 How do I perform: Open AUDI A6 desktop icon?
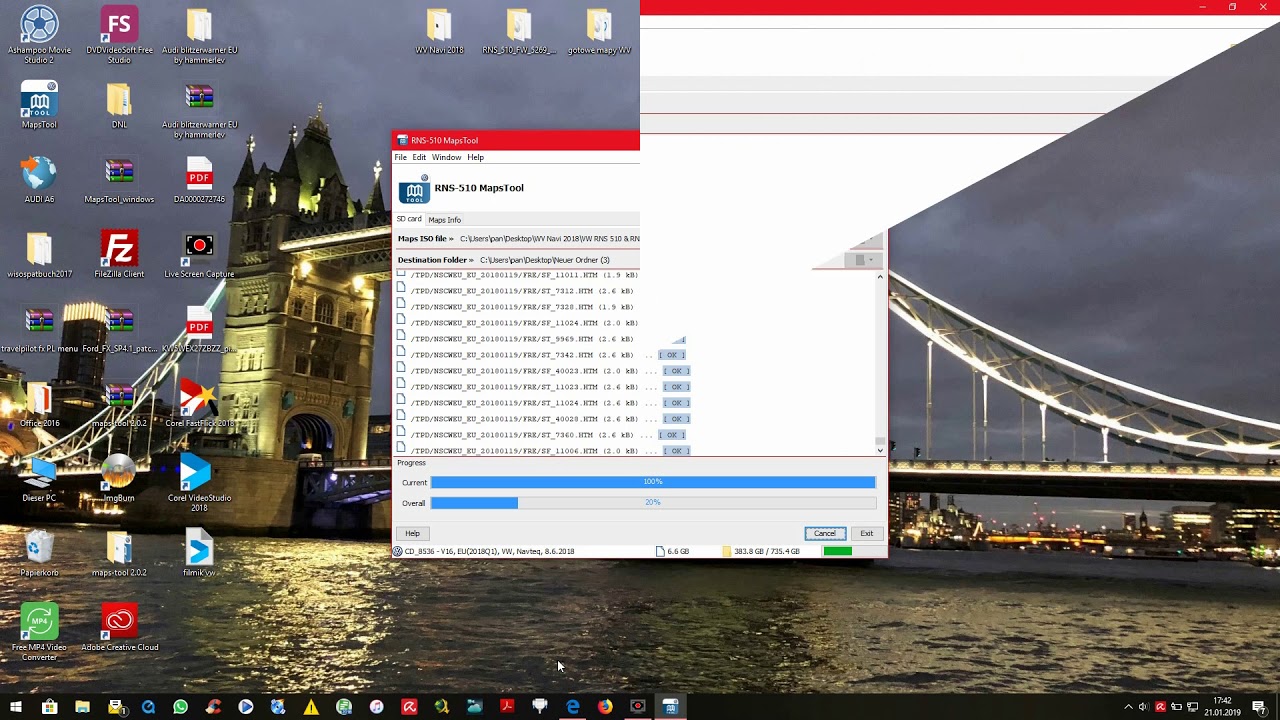pyautogui.click(x=39, y=179)
